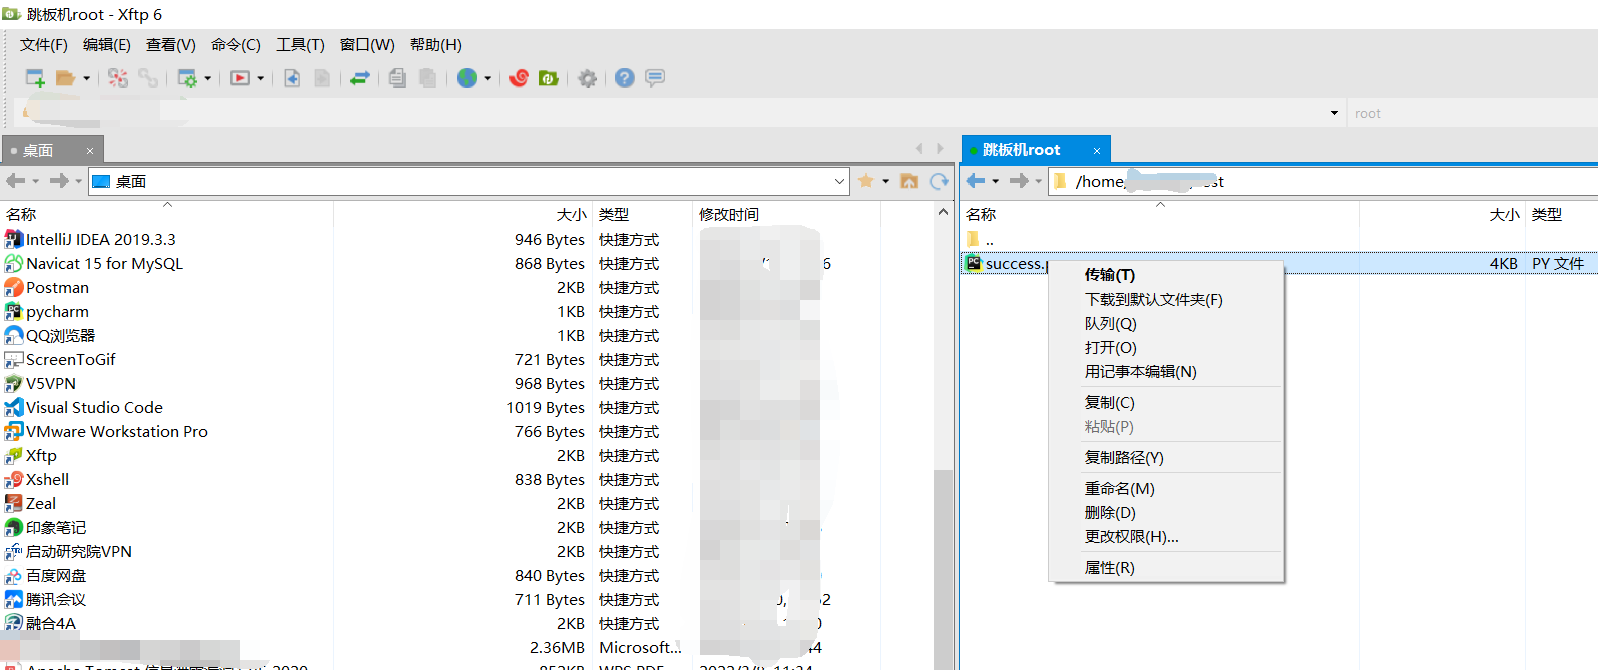This screenshot has height=670, width=1598.
Task: Click local pane back arrow
Action: click(x=15, y=181)
